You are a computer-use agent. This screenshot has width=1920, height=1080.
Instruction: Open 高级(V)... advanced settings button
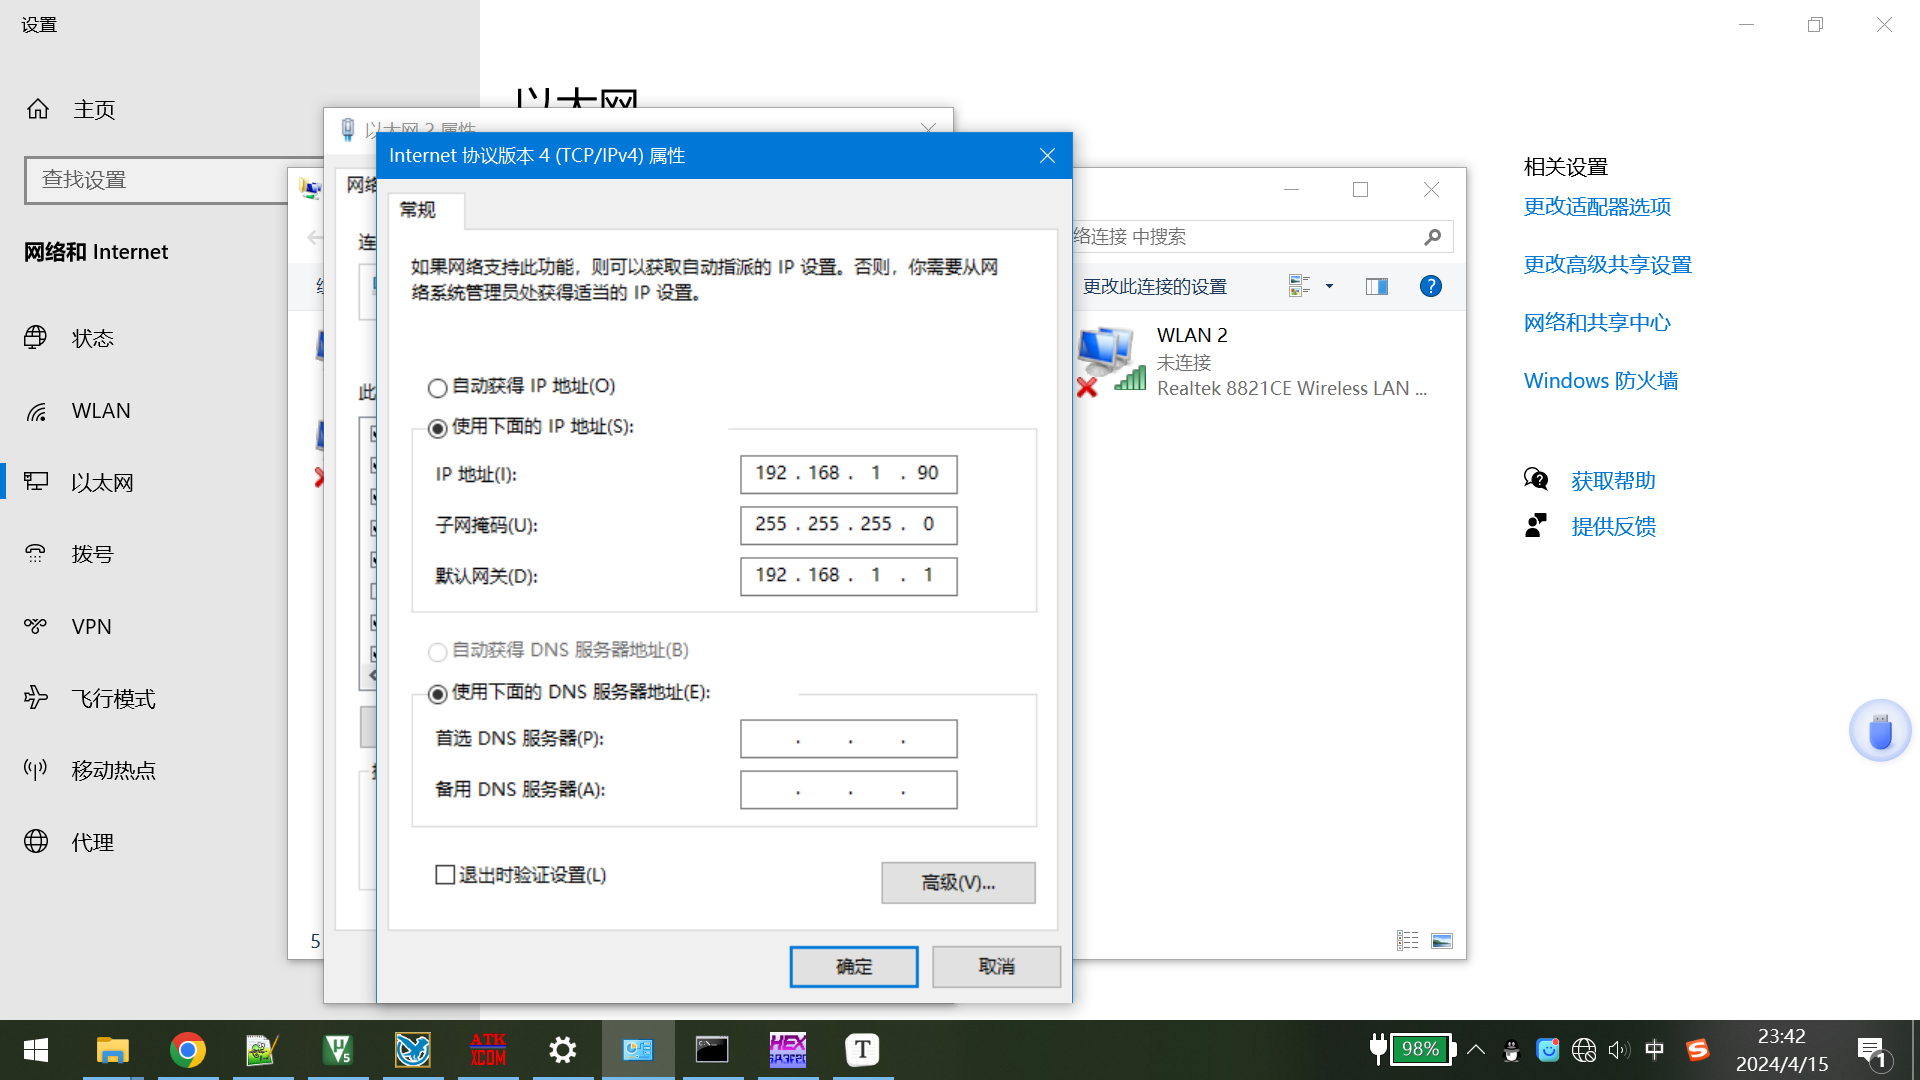[x=957, y=882]
